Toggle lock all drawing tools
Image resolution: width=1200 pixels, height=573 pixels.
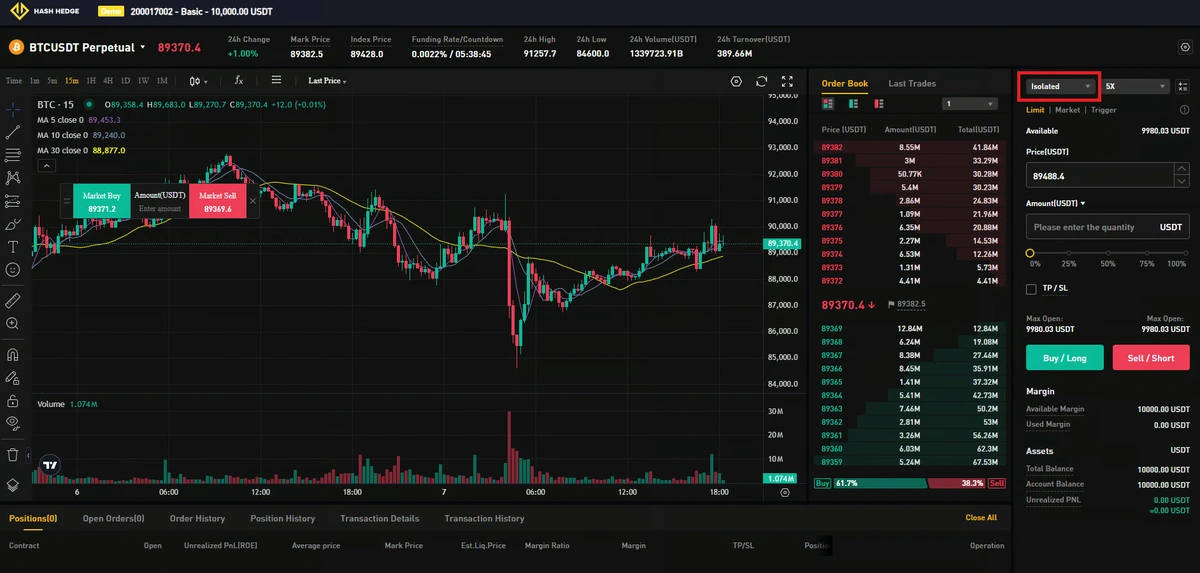[x=13, y=401]
